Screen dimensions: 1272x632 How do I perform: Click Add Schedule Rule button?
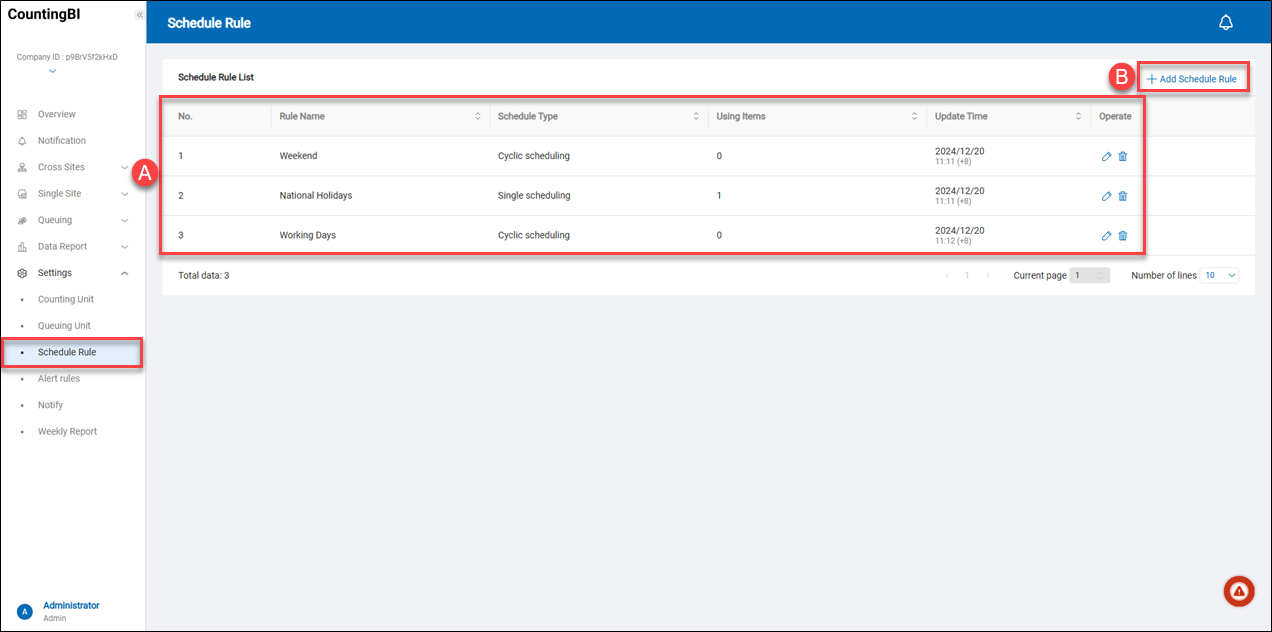(1192, 79)
